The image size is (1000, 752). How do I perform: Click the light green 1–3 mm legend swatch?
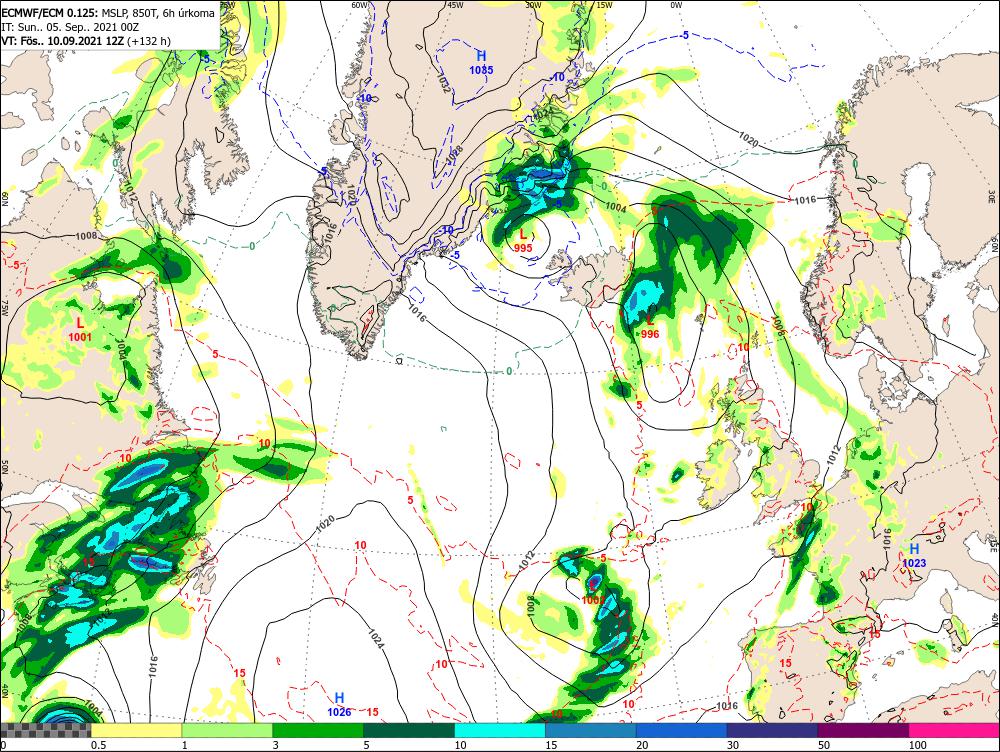[227, 730]
